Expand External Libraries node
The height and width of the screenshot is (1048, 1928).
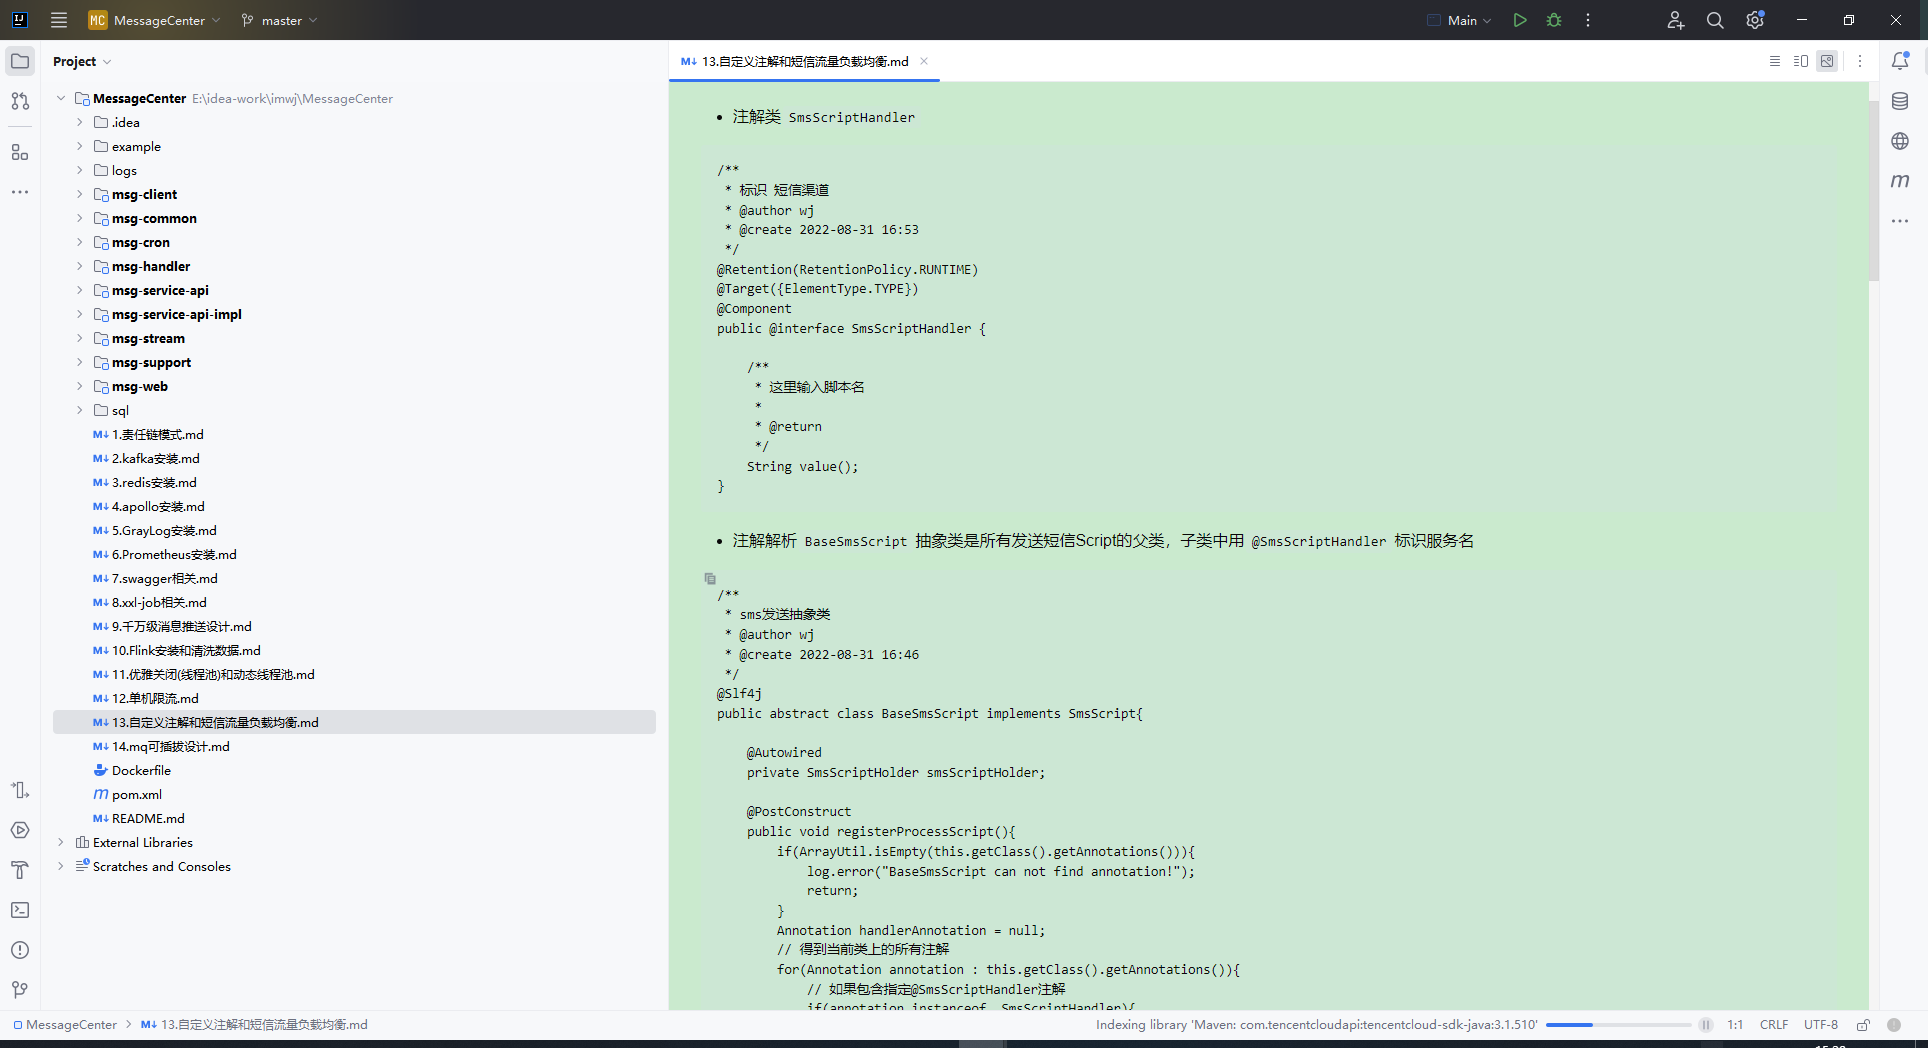[61, 842]
